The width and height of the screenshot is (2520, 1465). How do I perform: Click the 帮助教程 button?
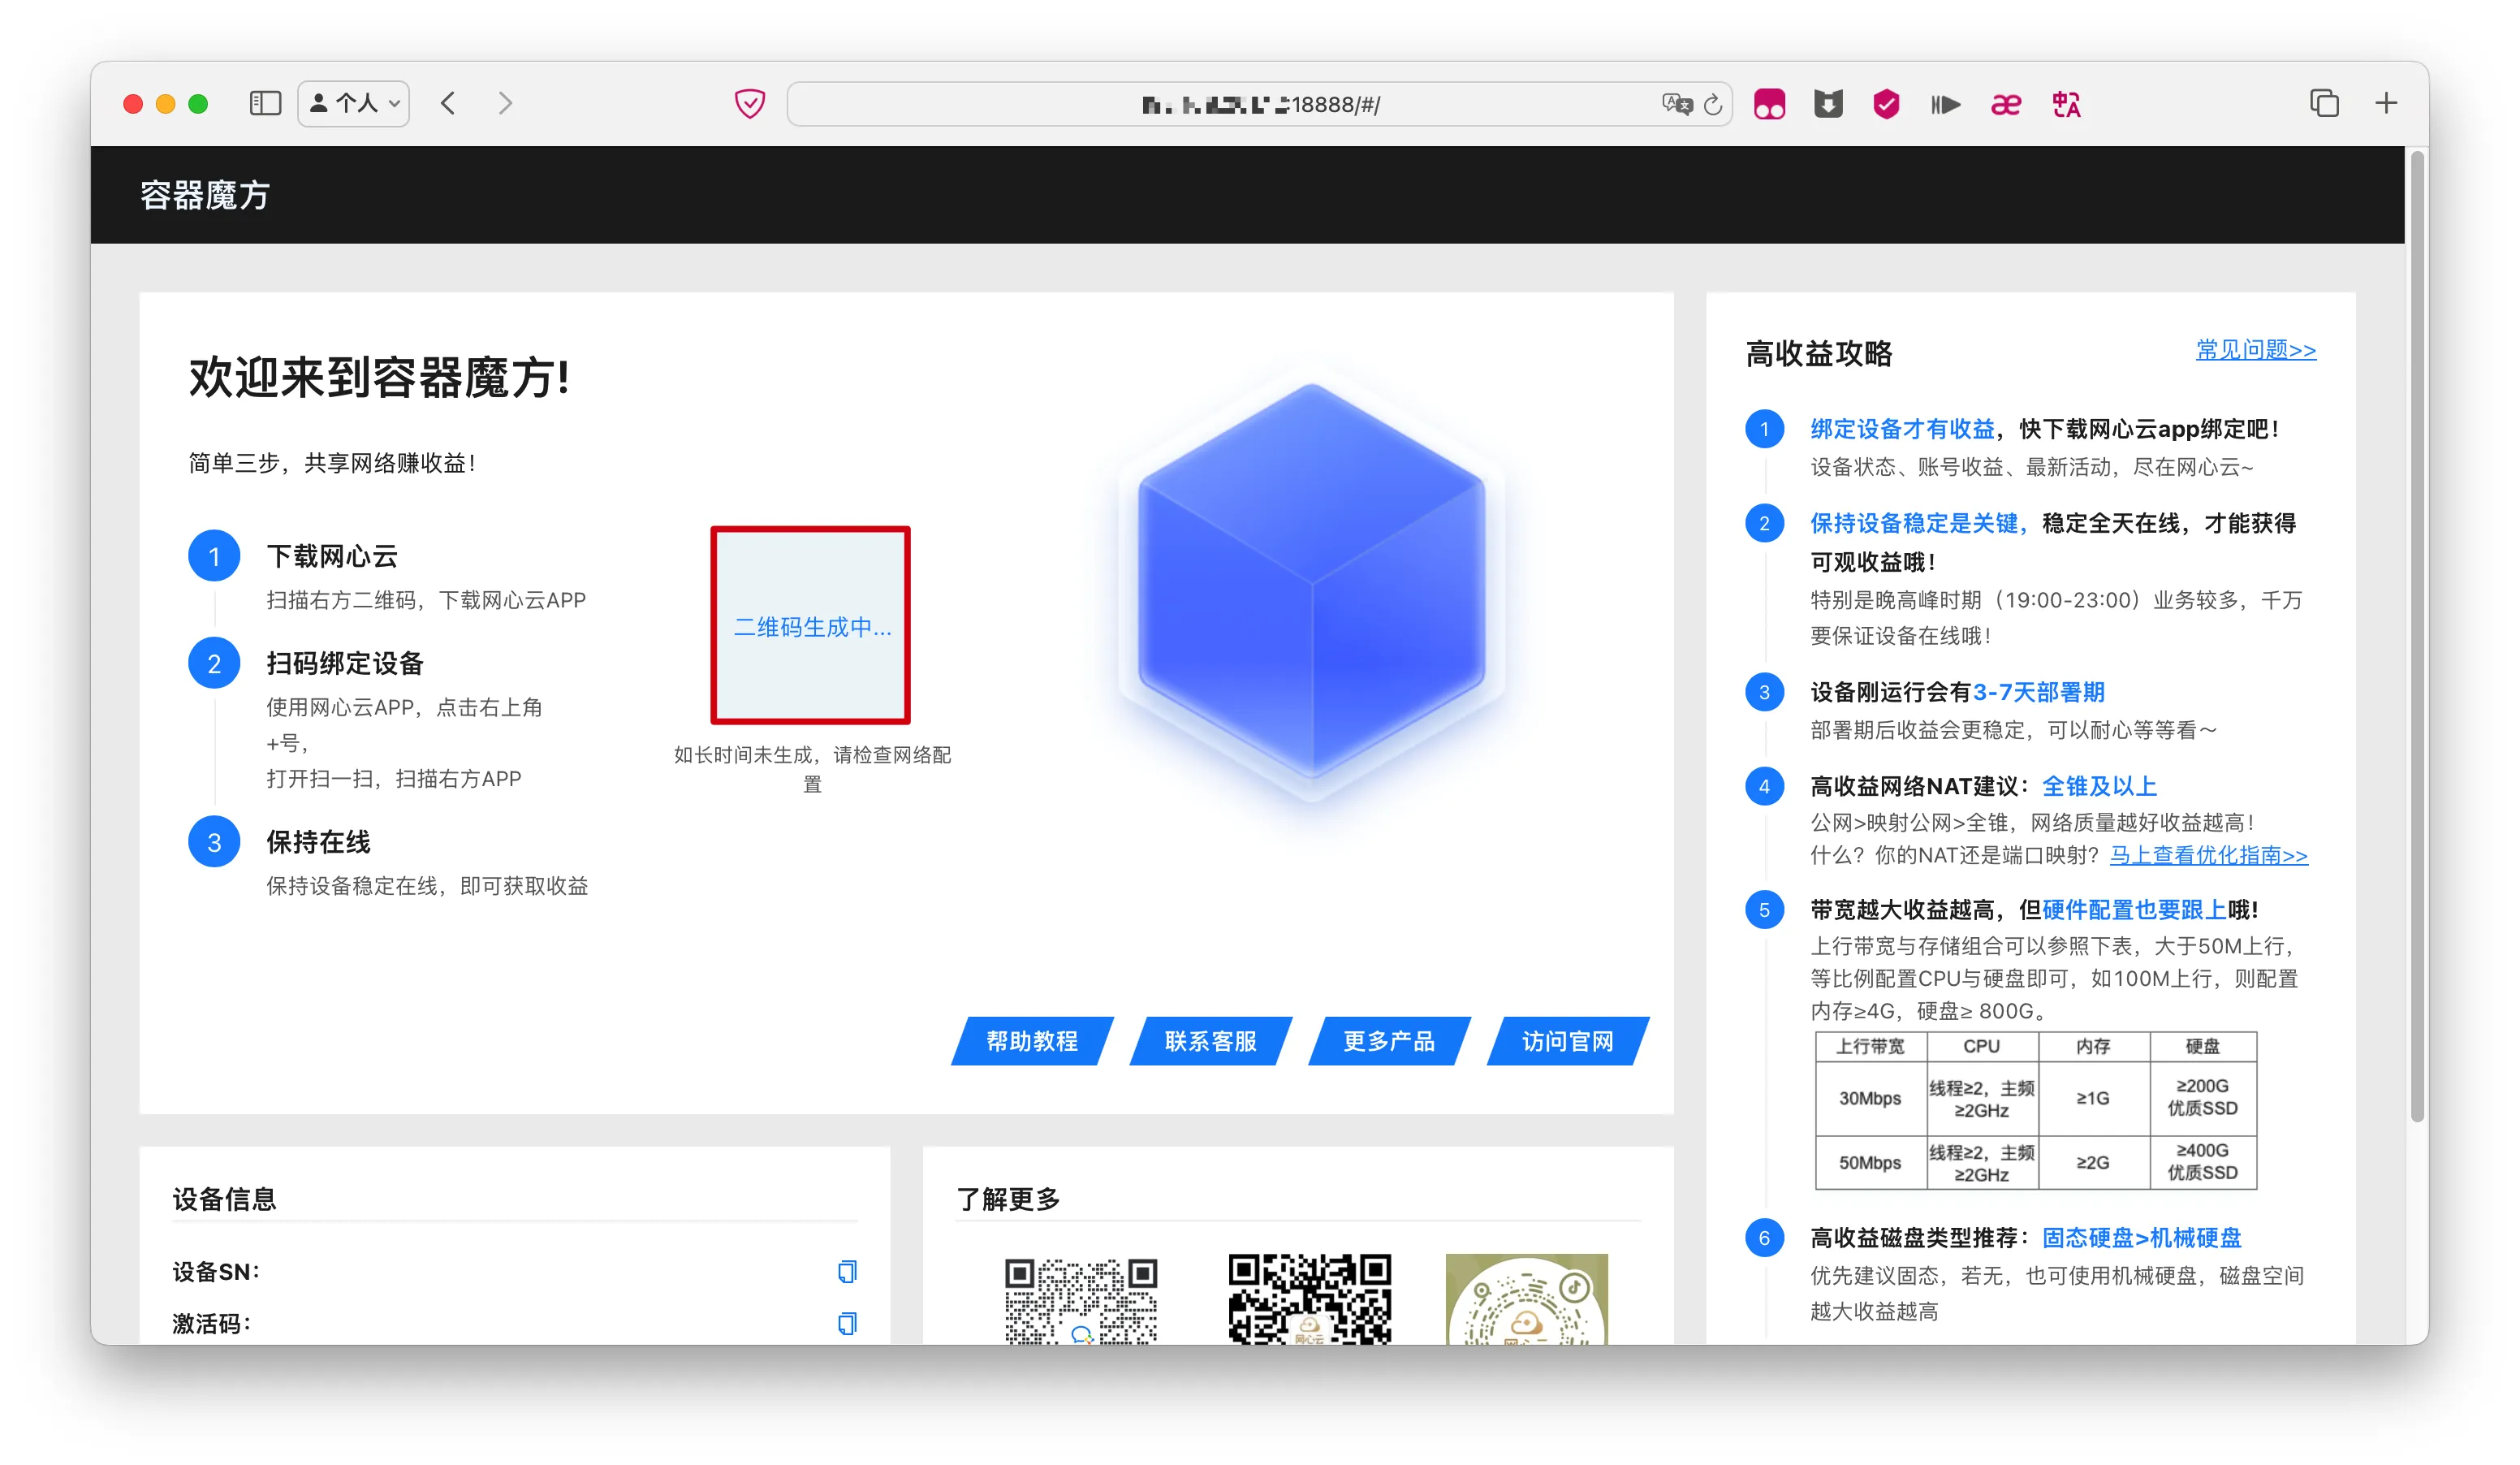click(x=1032, y=1041)
